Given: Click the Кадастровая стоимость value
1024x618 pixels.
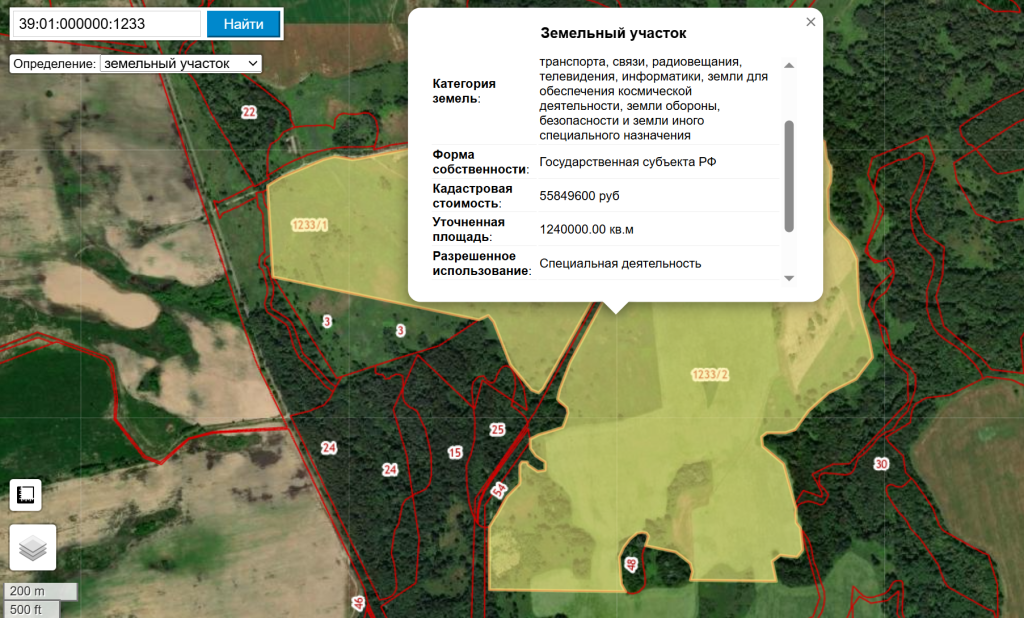Looking at the screenshot, I should (579, 196).
